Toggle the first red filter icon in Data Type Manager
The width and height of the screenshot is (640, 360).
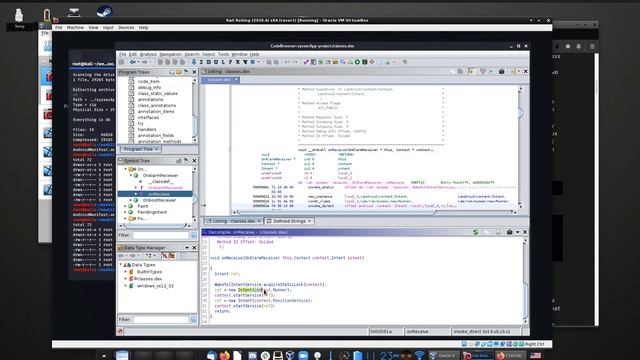click(164, 256)
